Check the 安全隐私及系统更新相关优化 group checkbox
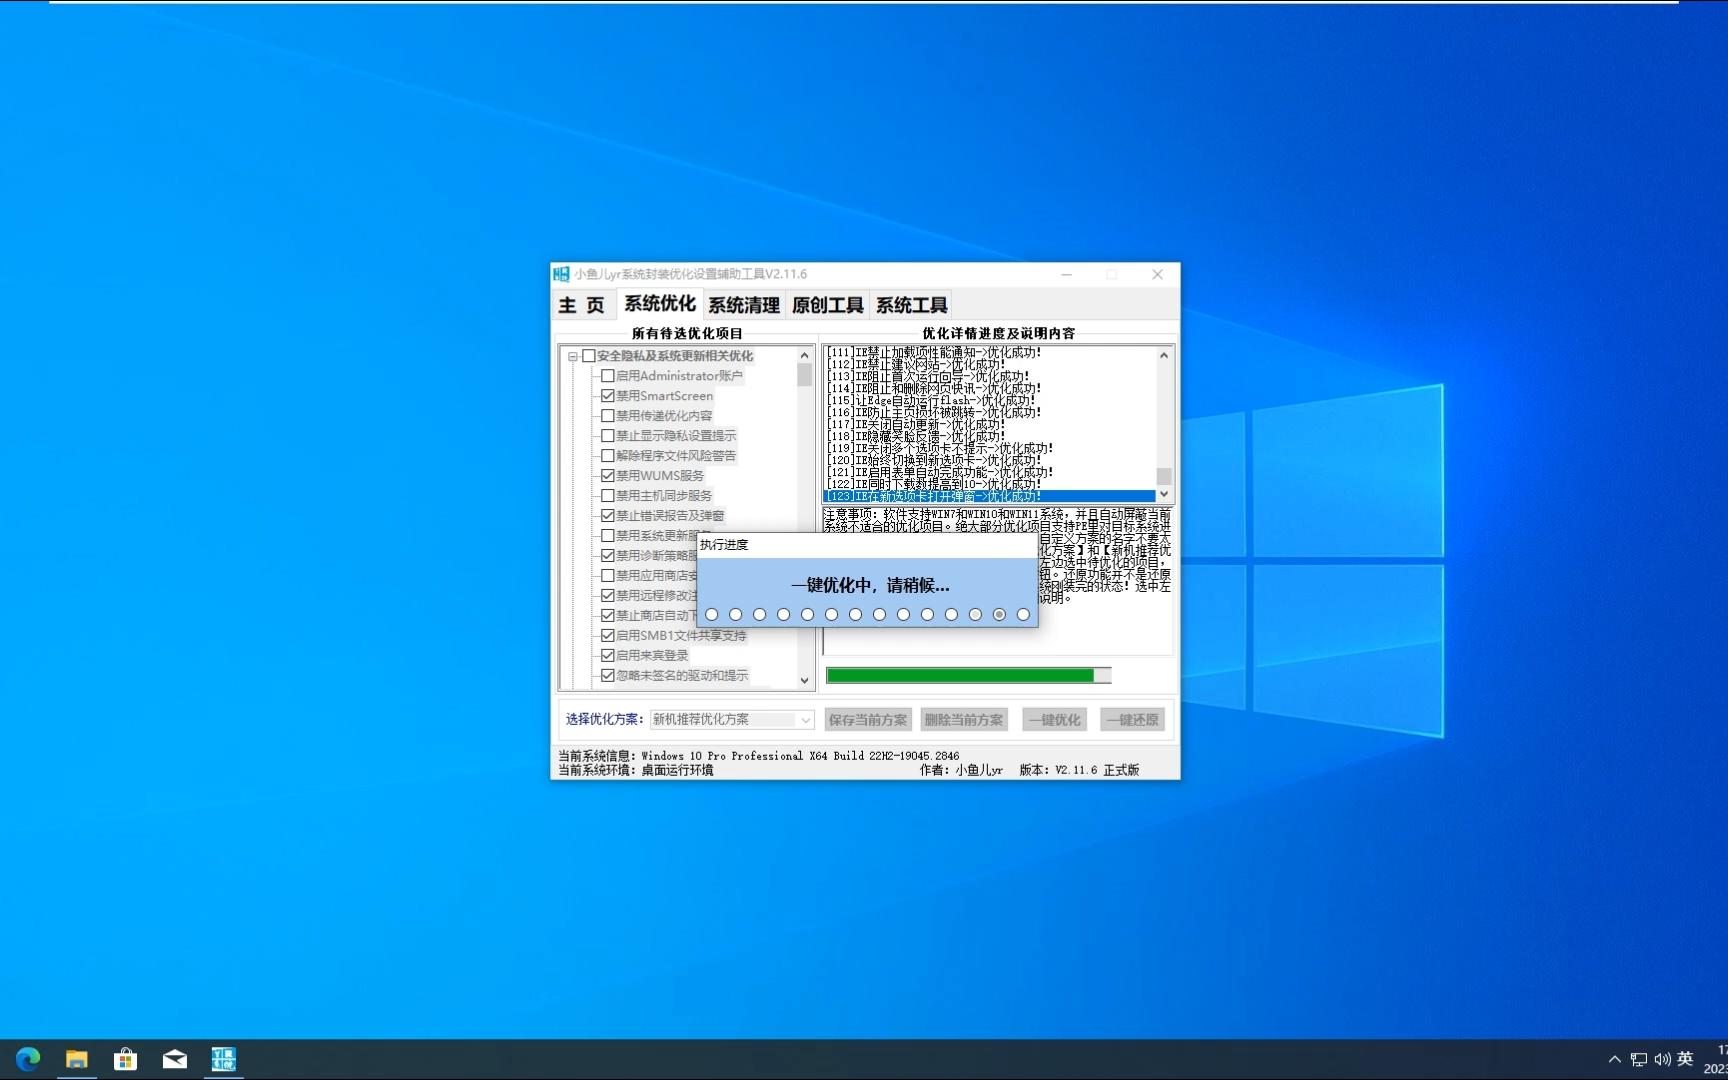 [589, 356]
